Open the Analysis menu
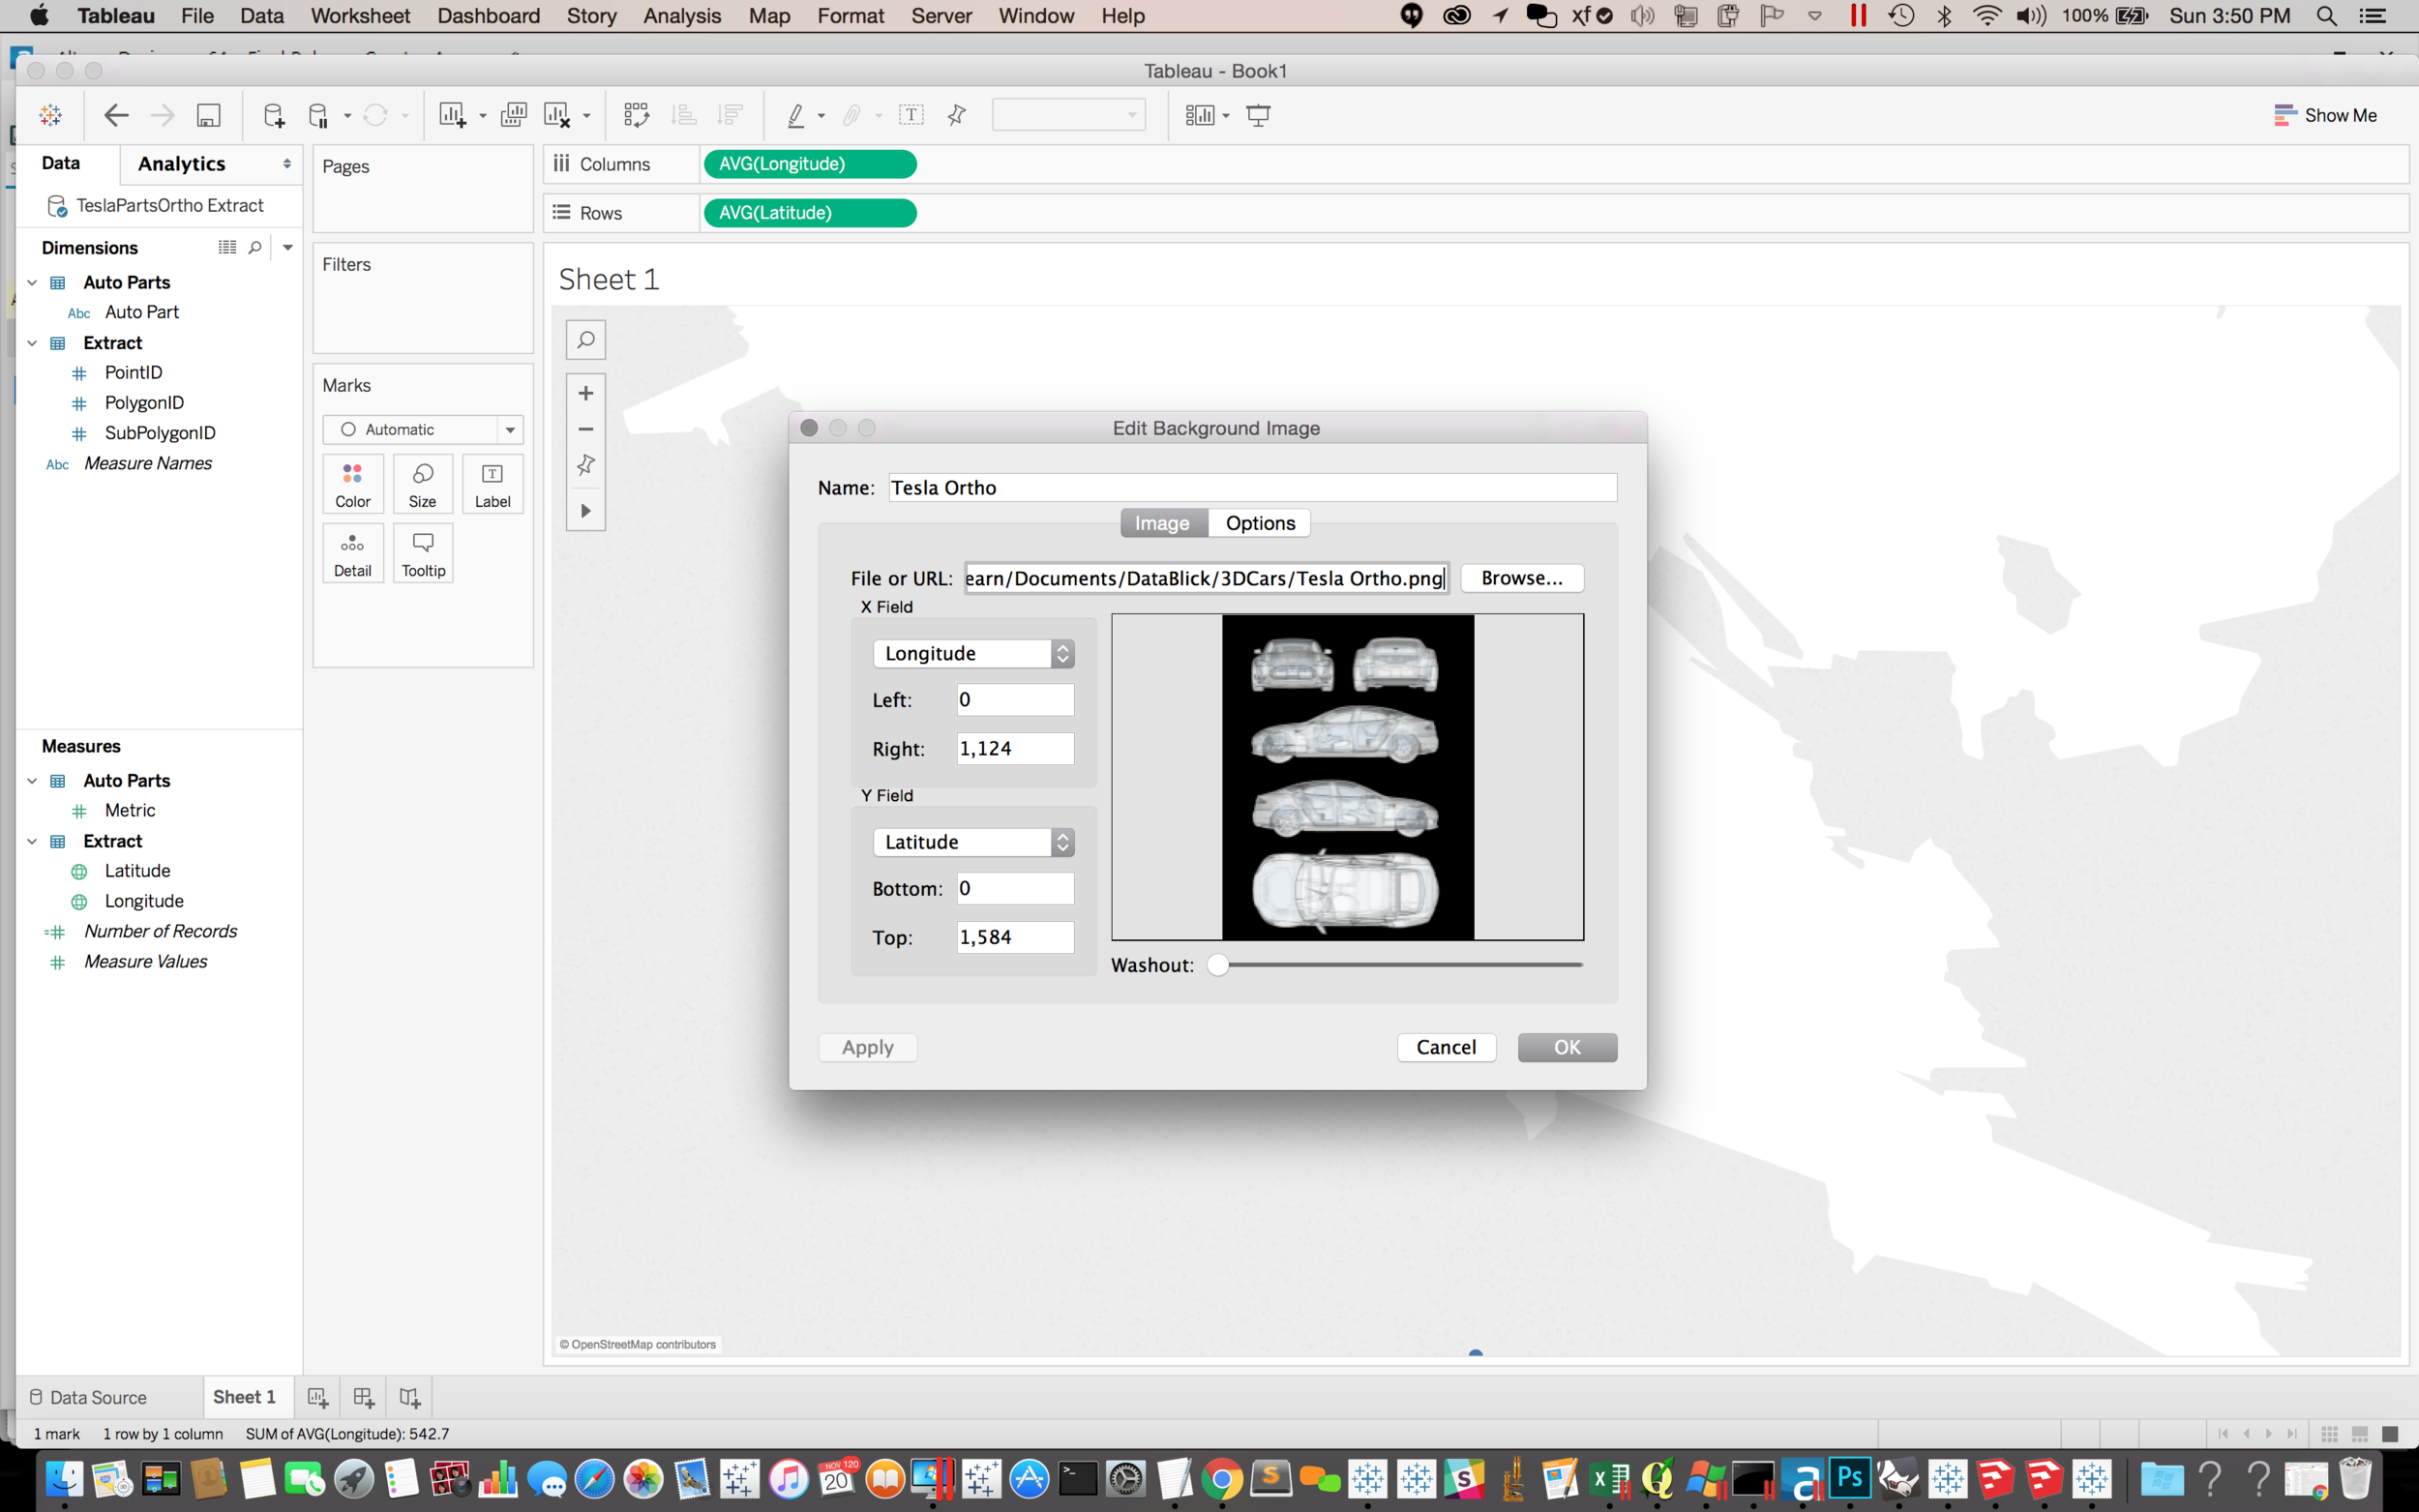This screenshot has width=2419, height=1512. pos(682,16)
